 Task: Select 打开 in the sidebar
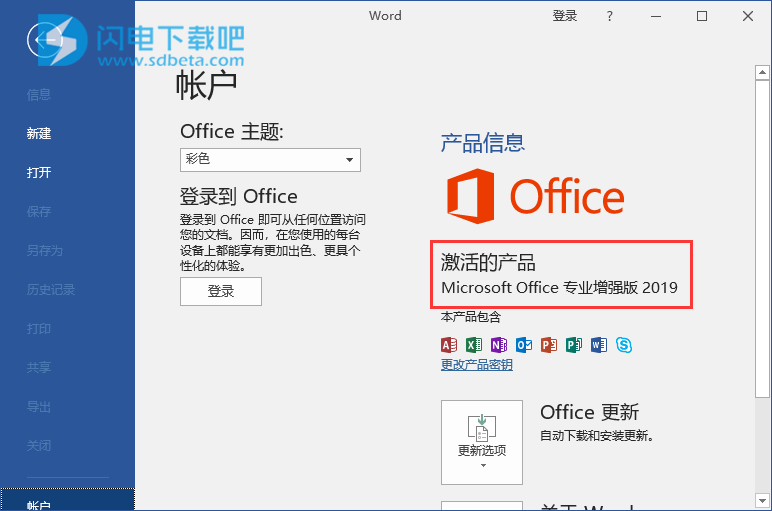click(x=39, y=172)
